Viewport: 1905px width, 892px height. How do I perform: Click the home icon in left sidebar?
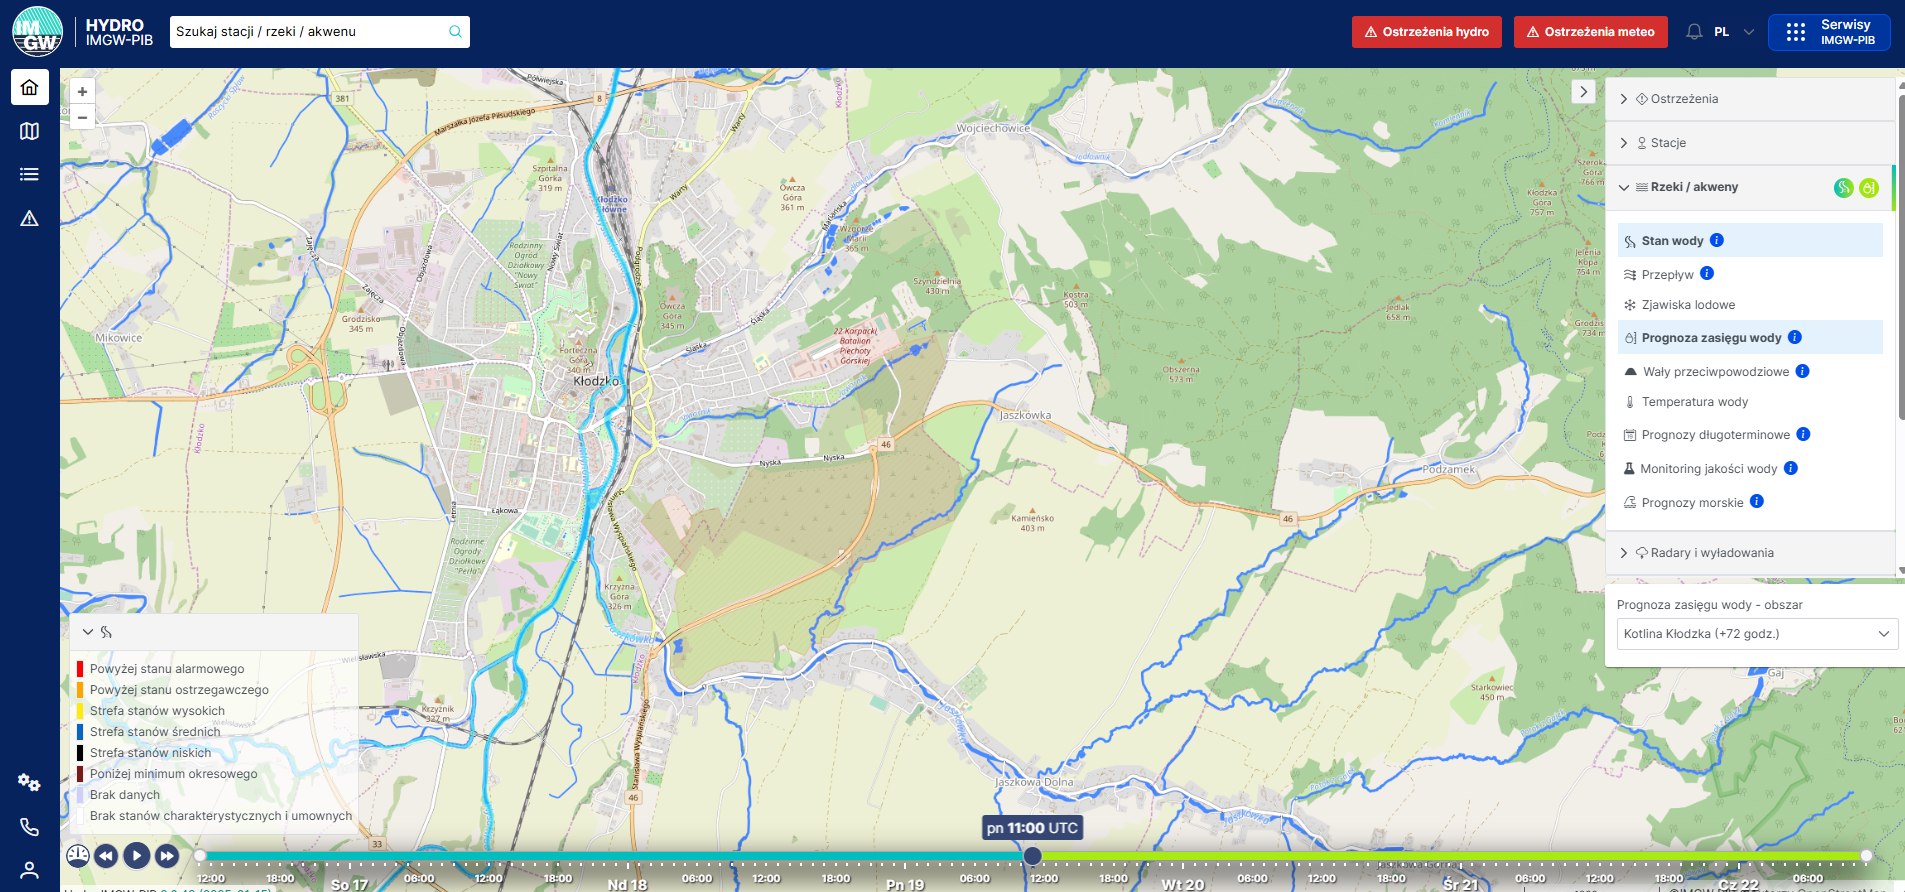click(x=30, y=87)
